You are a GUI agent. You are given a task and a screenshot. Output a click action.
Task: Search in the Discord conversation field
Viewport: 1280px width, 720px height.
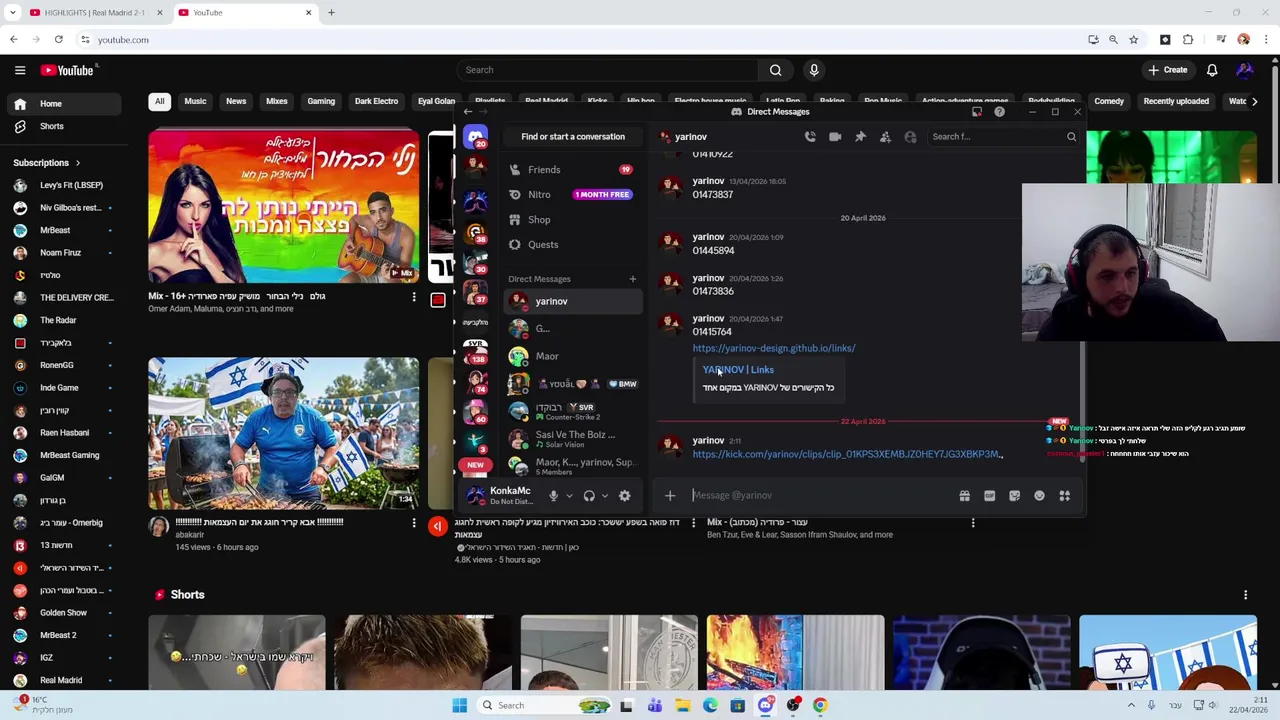click(1003, 137)
